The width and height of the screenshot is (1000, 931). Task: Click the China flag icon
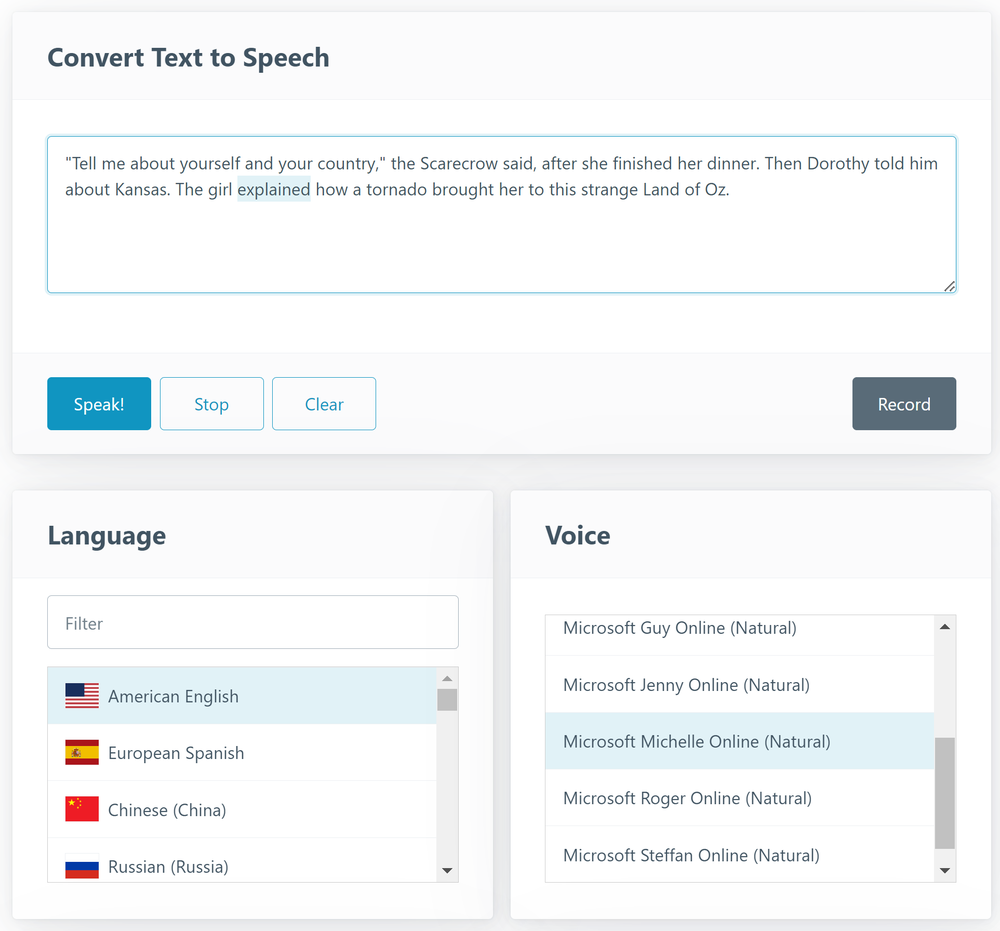82,809
